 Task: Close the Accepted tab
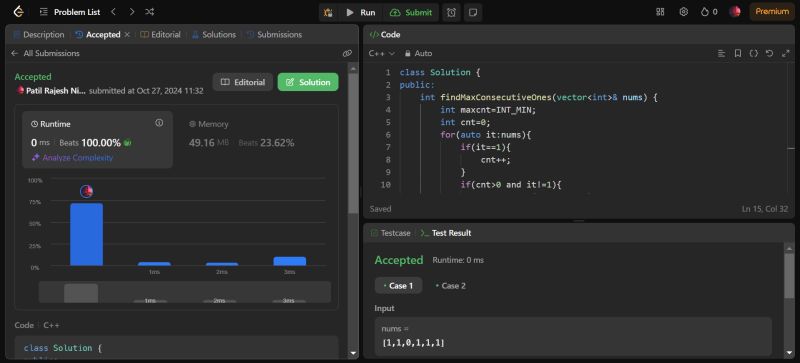click(x=127, y=35)
